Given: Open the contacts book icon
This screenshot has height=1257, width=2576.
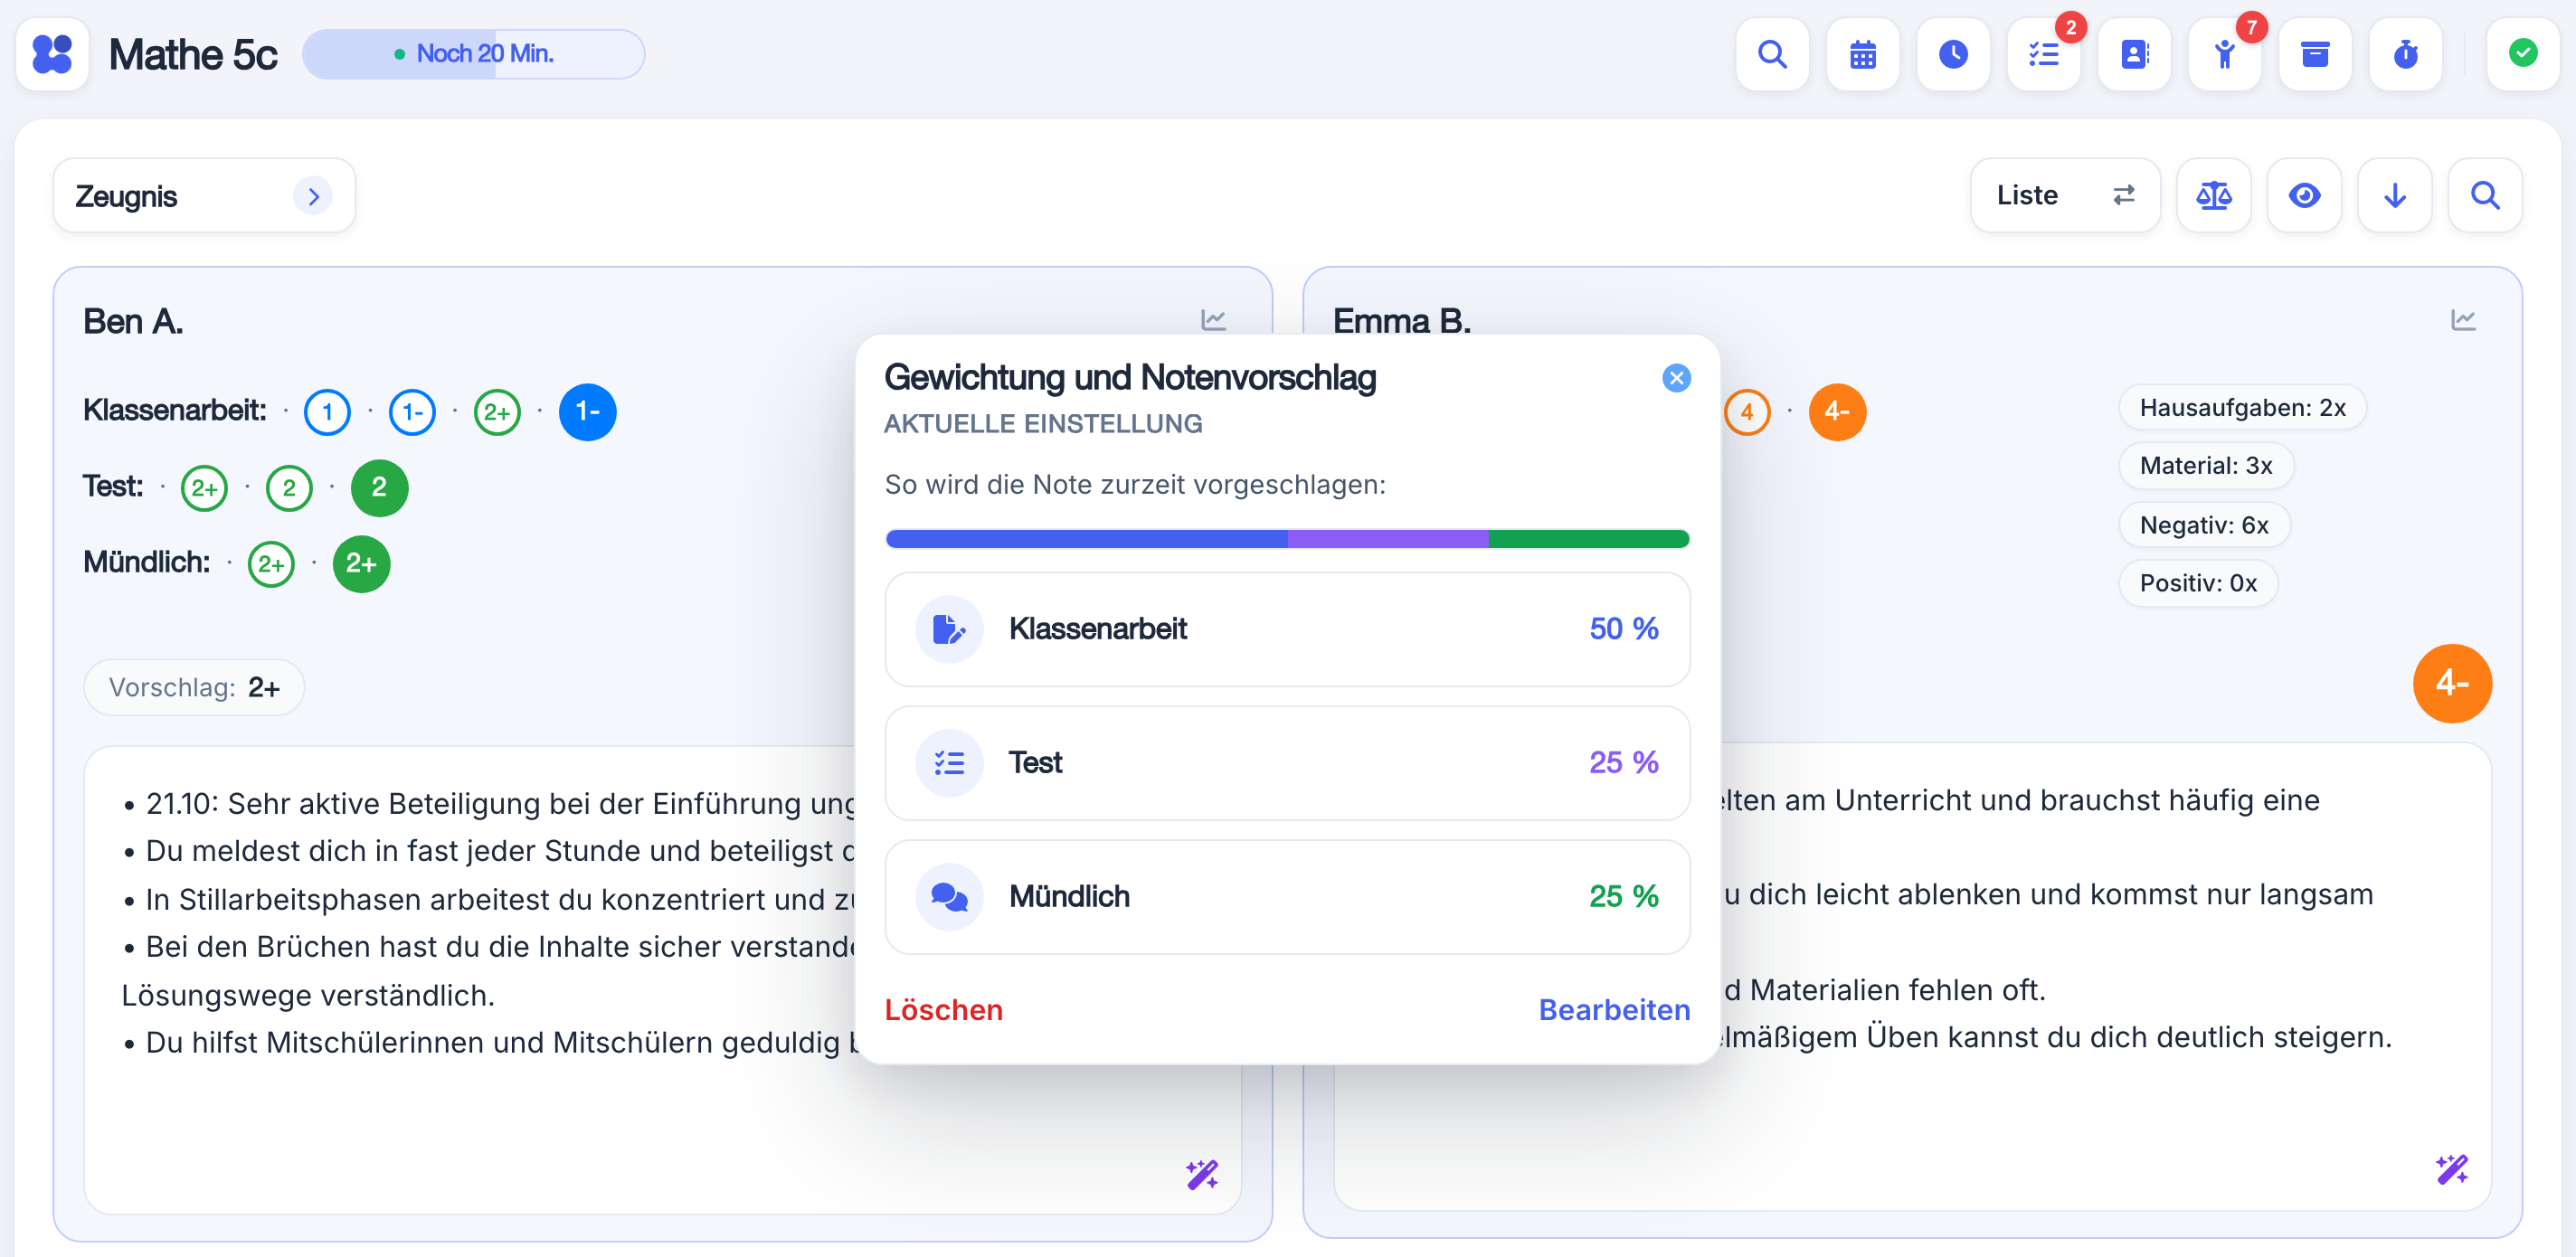Looking at the screenshot, I should pyautogui.click(x=2134, y=54).
